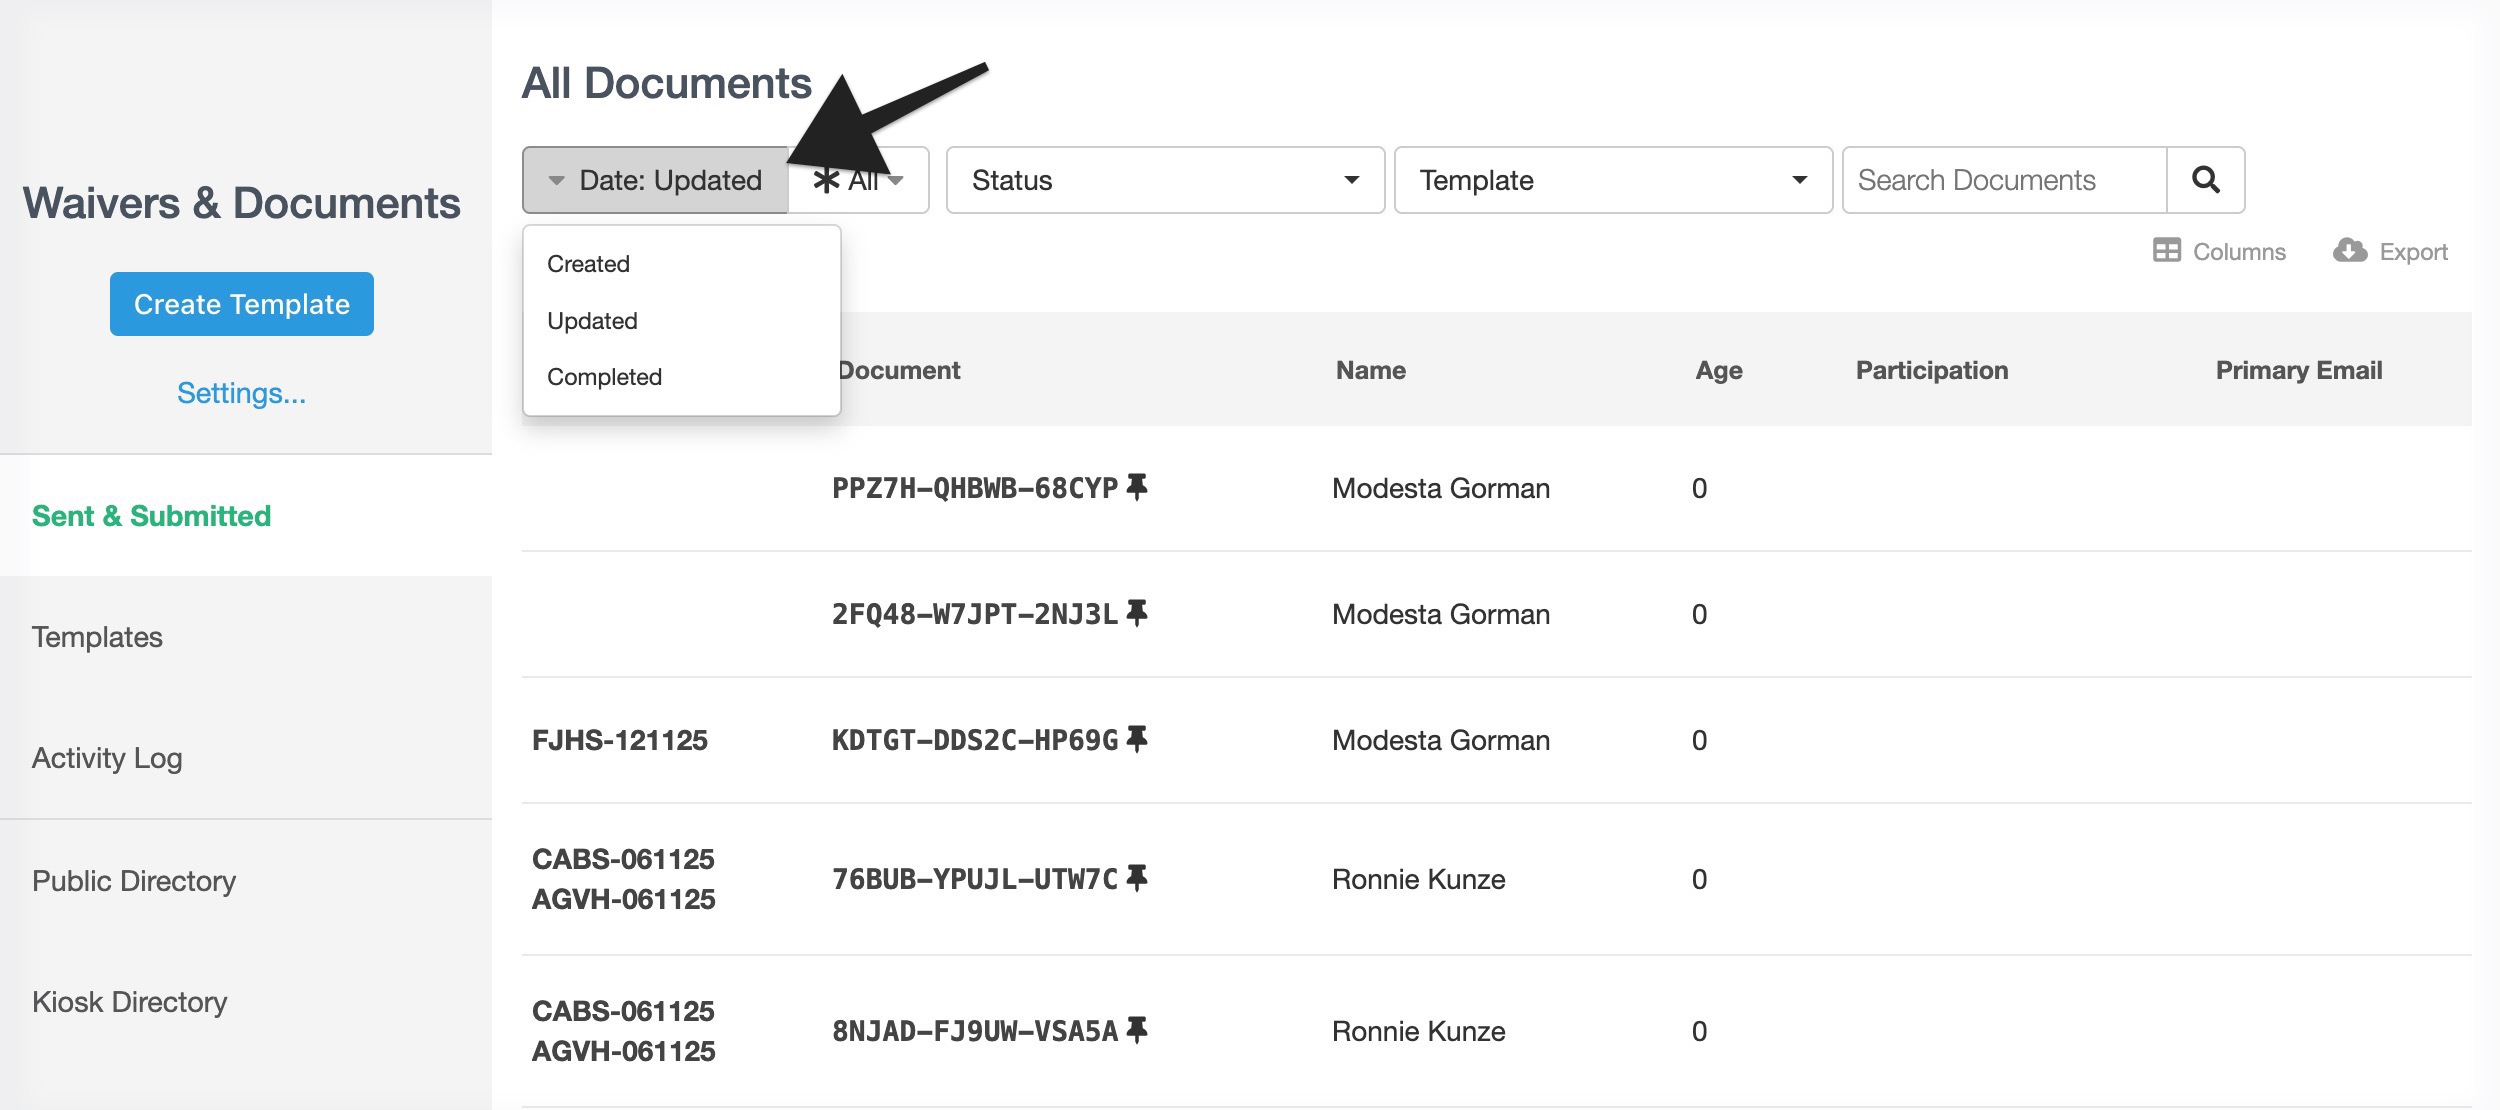Focus the Search Documents field
The height and width of the screenshot is (1110, 2500).
point(2004,180)
